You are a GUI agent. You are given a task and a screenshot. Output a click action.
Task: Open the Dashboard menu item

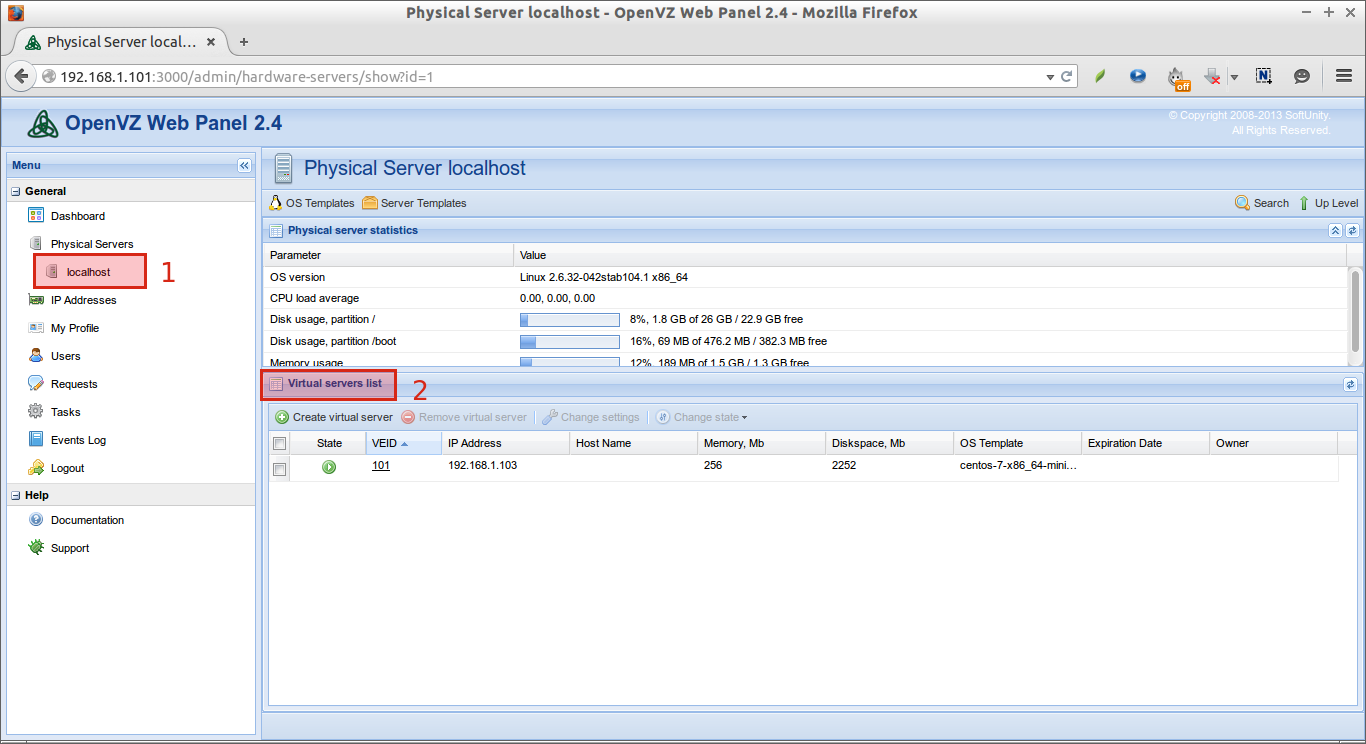point(77,216)
